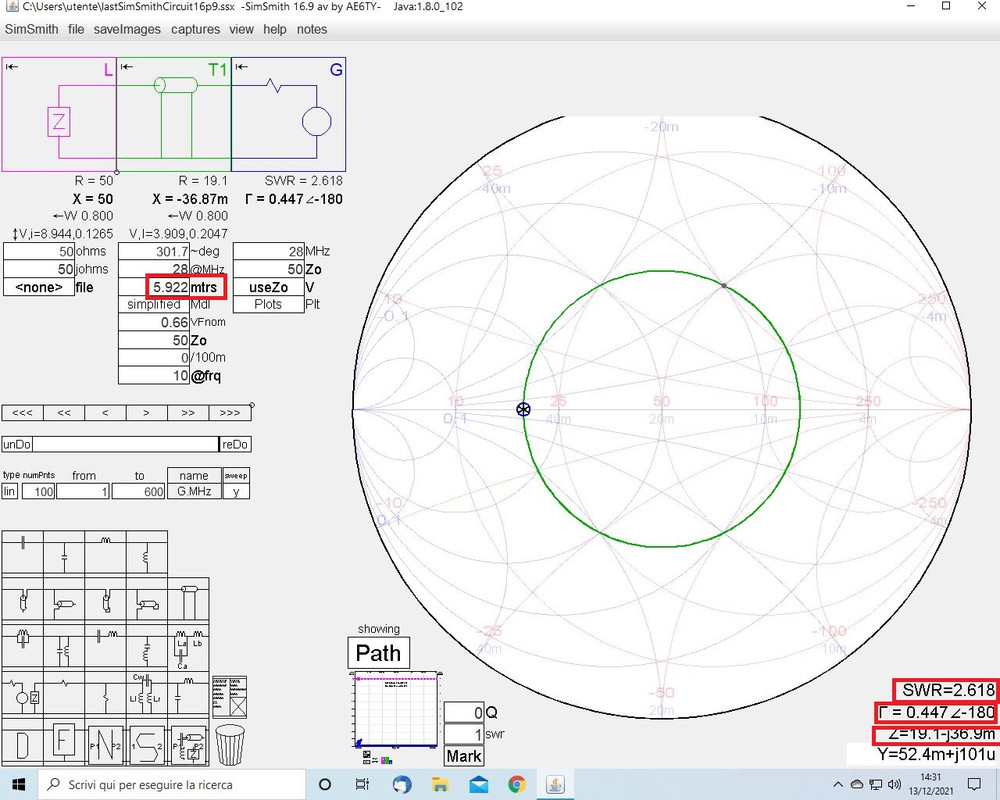Open the help menu
1000x800 pixels.
275,29
